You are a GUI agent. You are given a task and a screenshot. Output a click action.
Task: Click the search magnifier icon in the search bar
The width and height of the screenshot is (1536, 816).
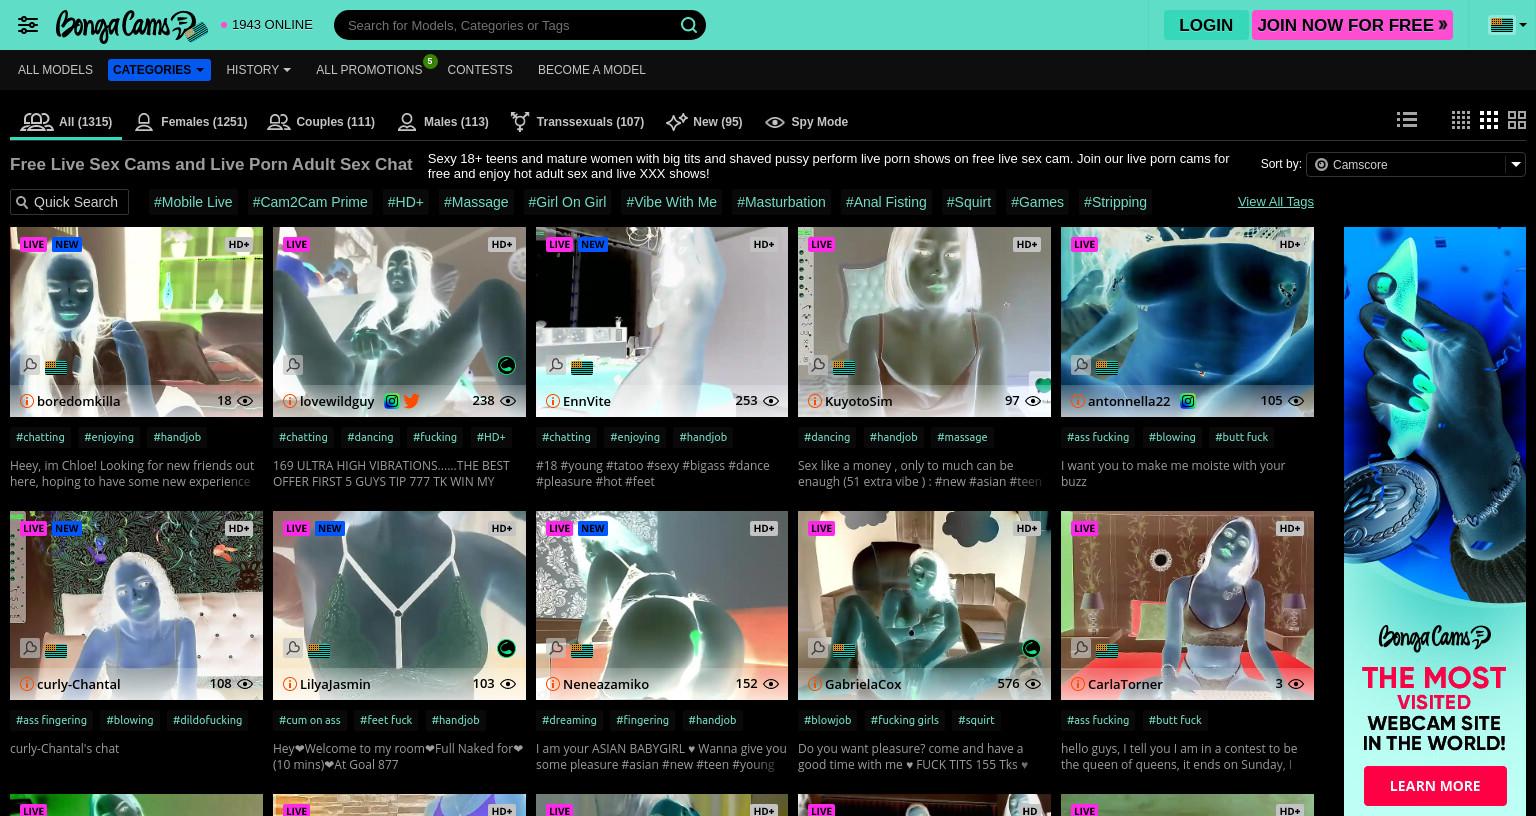click(689, 25)
